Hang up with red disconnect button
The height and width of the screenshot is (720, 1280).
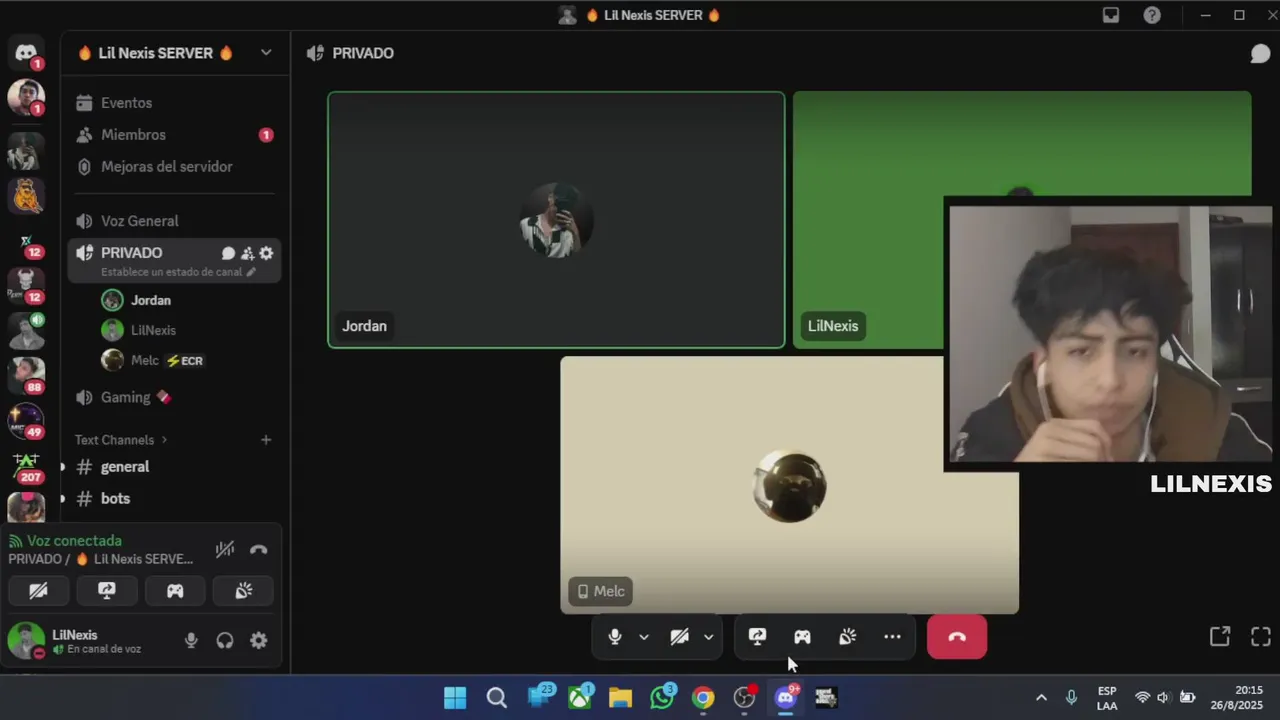[957, 637]
